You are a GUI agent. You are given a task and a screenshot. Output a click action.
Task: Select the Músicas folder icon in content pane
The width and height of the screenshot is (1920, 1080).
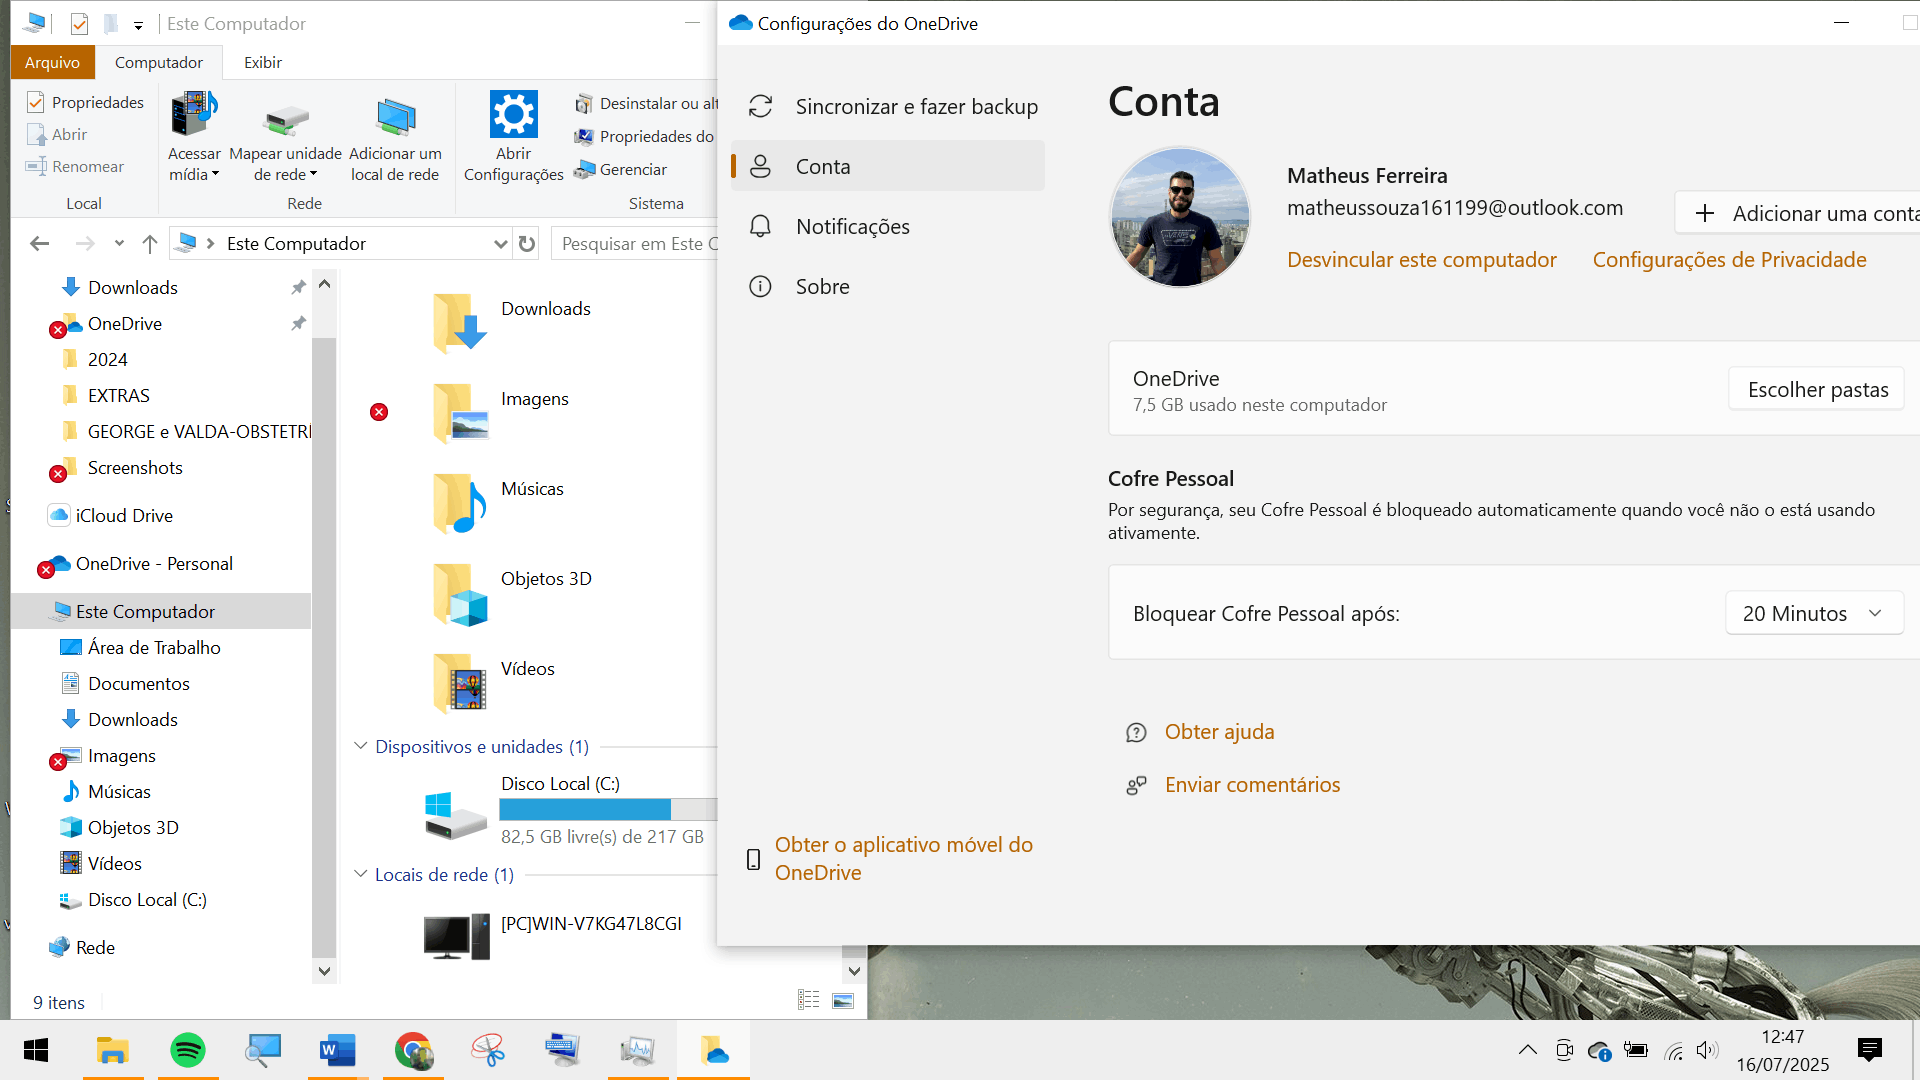pyautogui.click(x=460, y=502)
